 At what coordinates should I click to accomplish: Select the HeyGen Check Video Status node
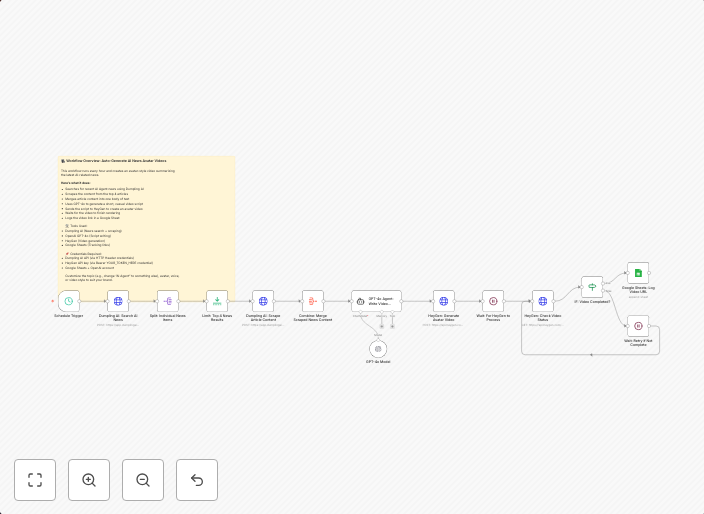pyautogui.click(x=543, y=301)
